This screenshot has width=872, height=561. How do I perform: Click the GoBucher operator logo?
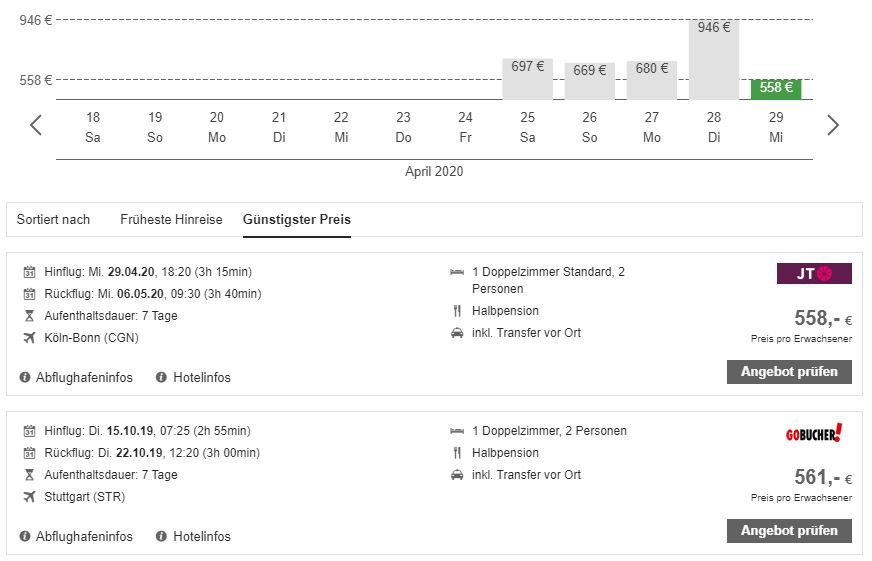tap(814, 433)
